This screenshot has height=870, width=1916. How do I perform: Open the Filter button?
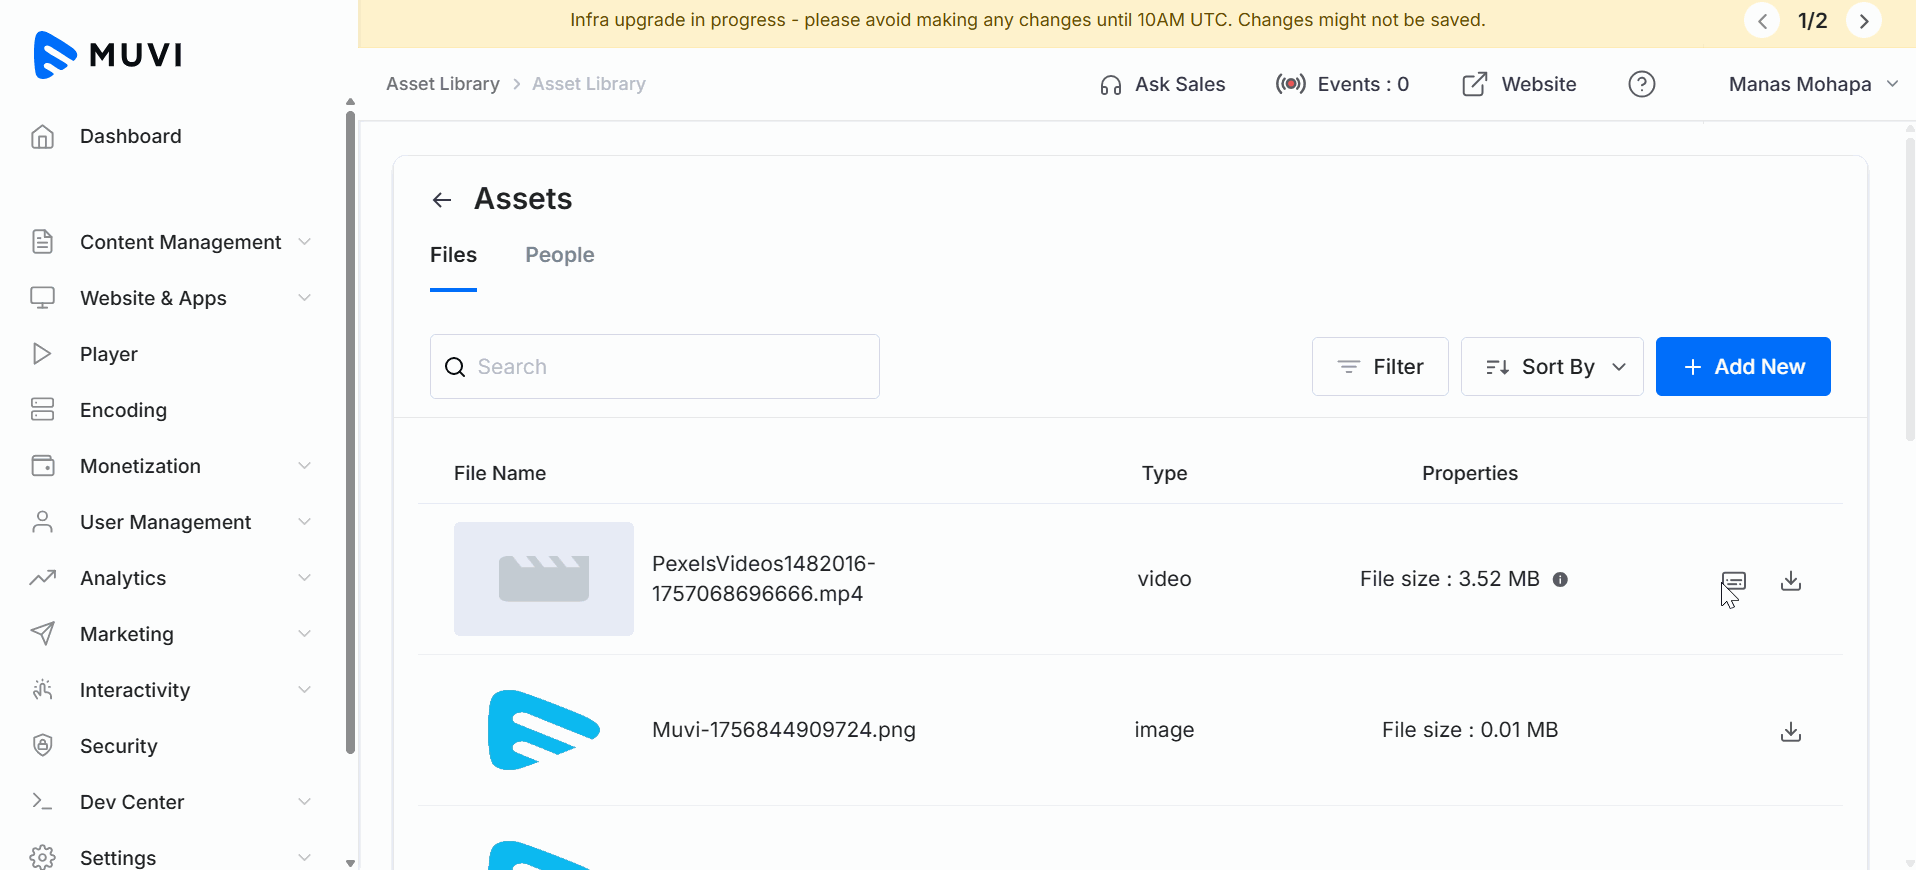click(x=1380, y=367)
